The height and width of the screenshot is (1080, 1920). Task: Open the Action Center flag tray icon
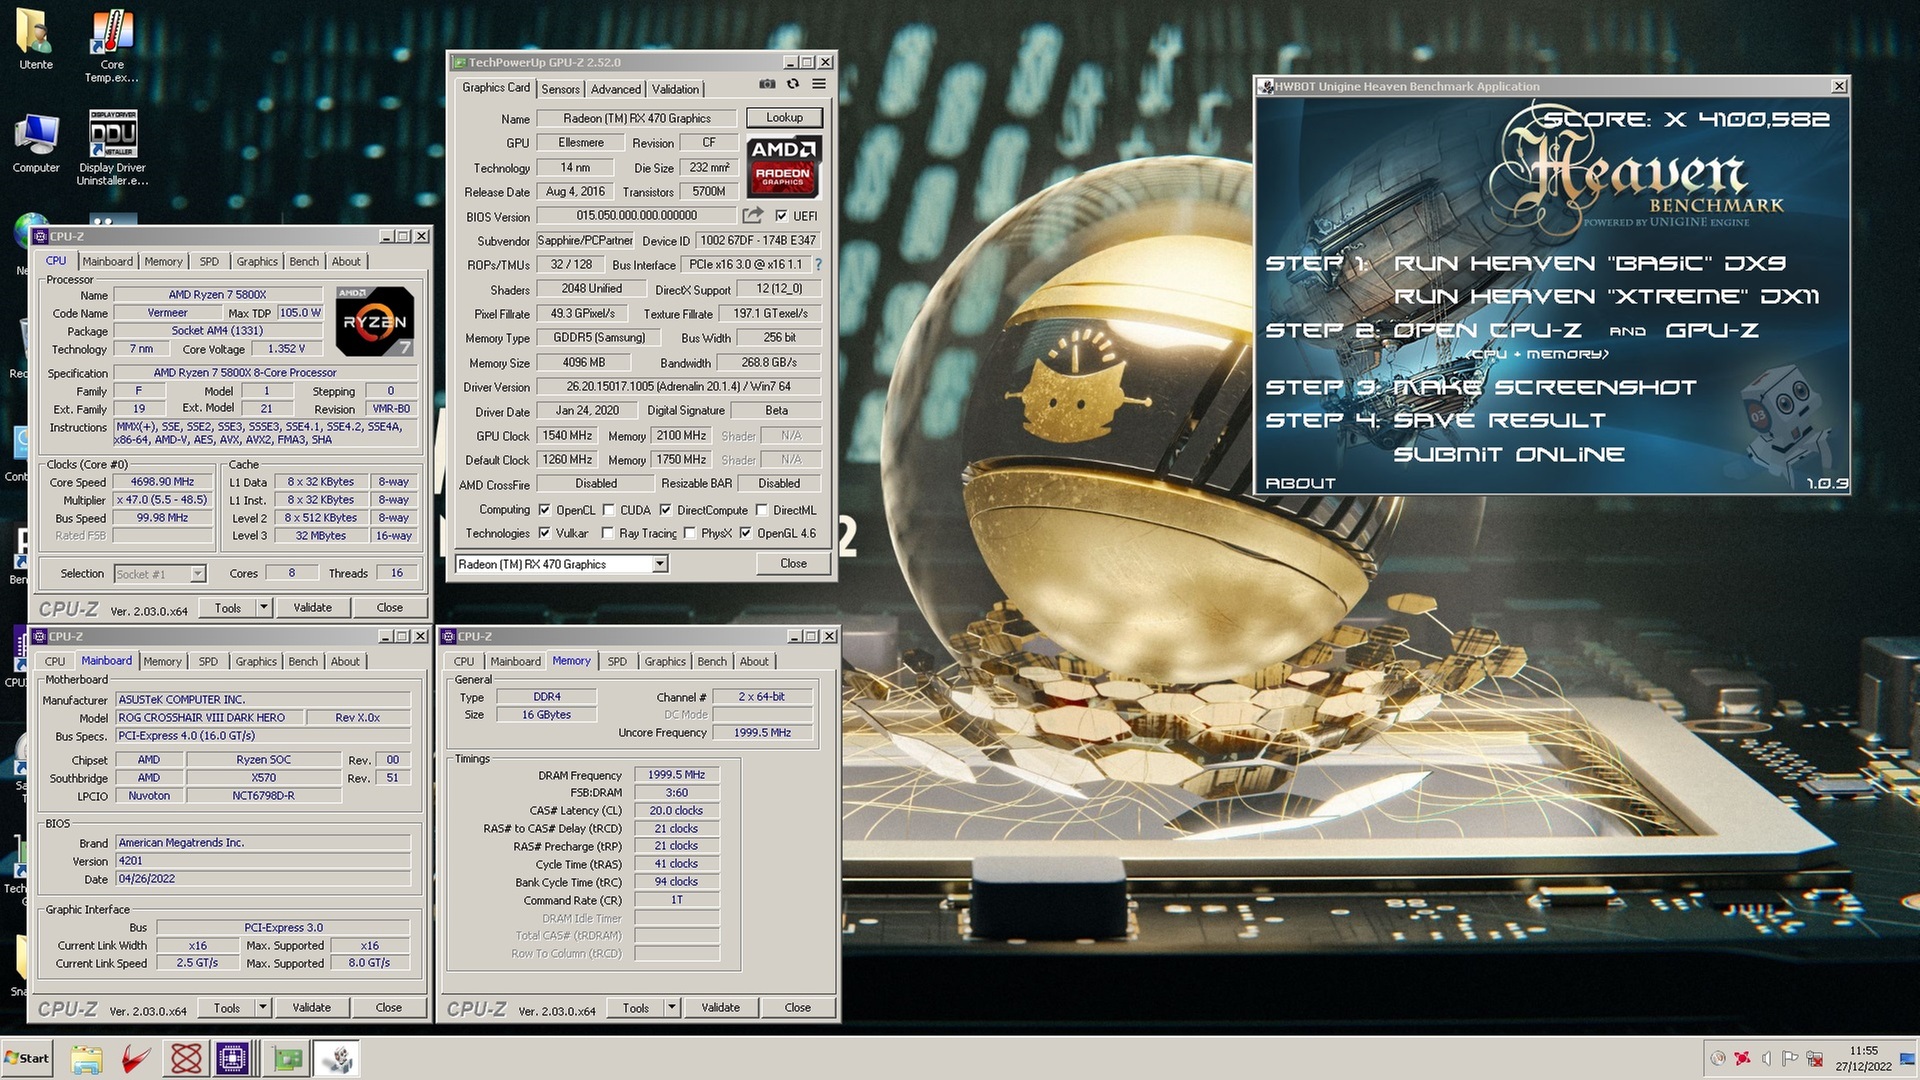[x=1790, y=1058]
